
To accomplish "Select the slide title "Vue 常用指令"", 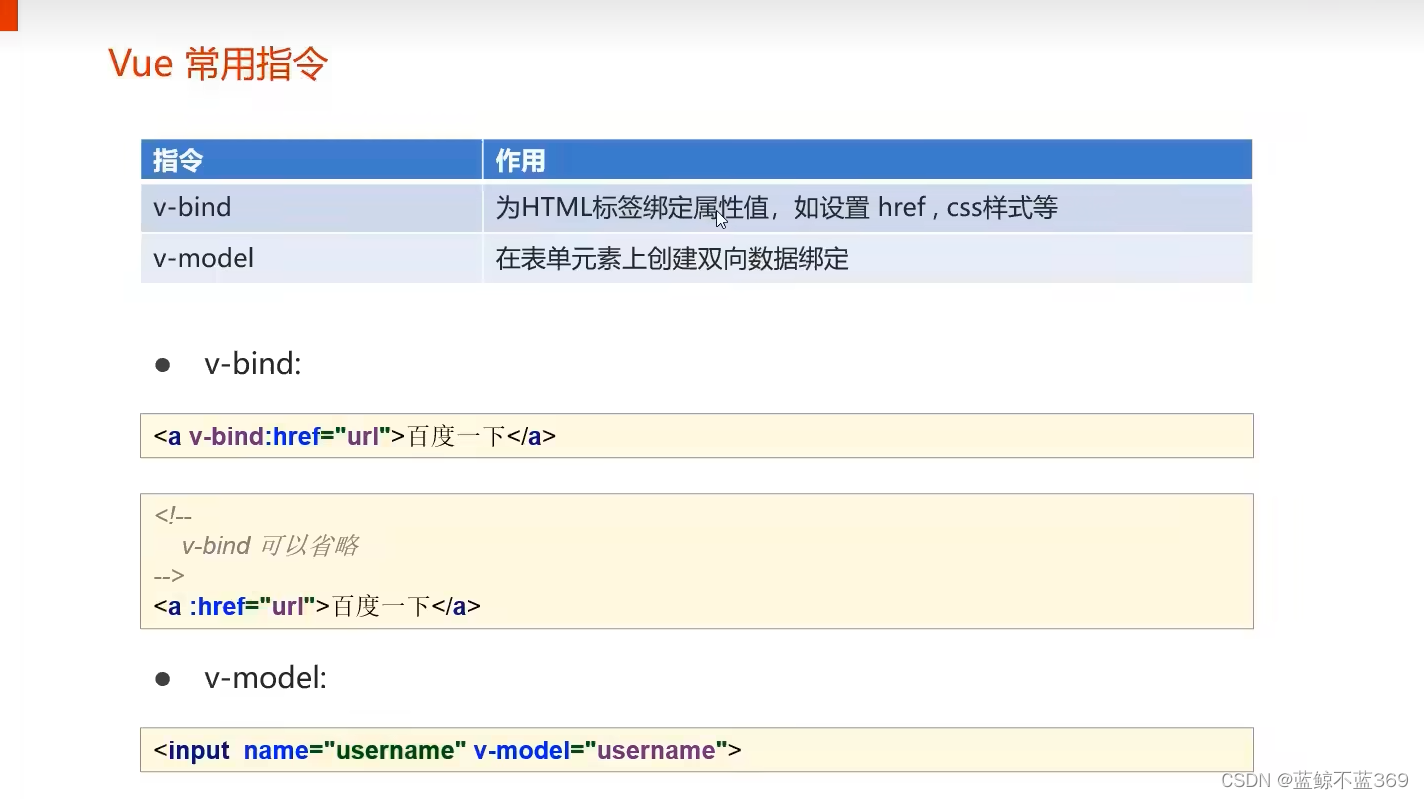I will click(218, 64).
